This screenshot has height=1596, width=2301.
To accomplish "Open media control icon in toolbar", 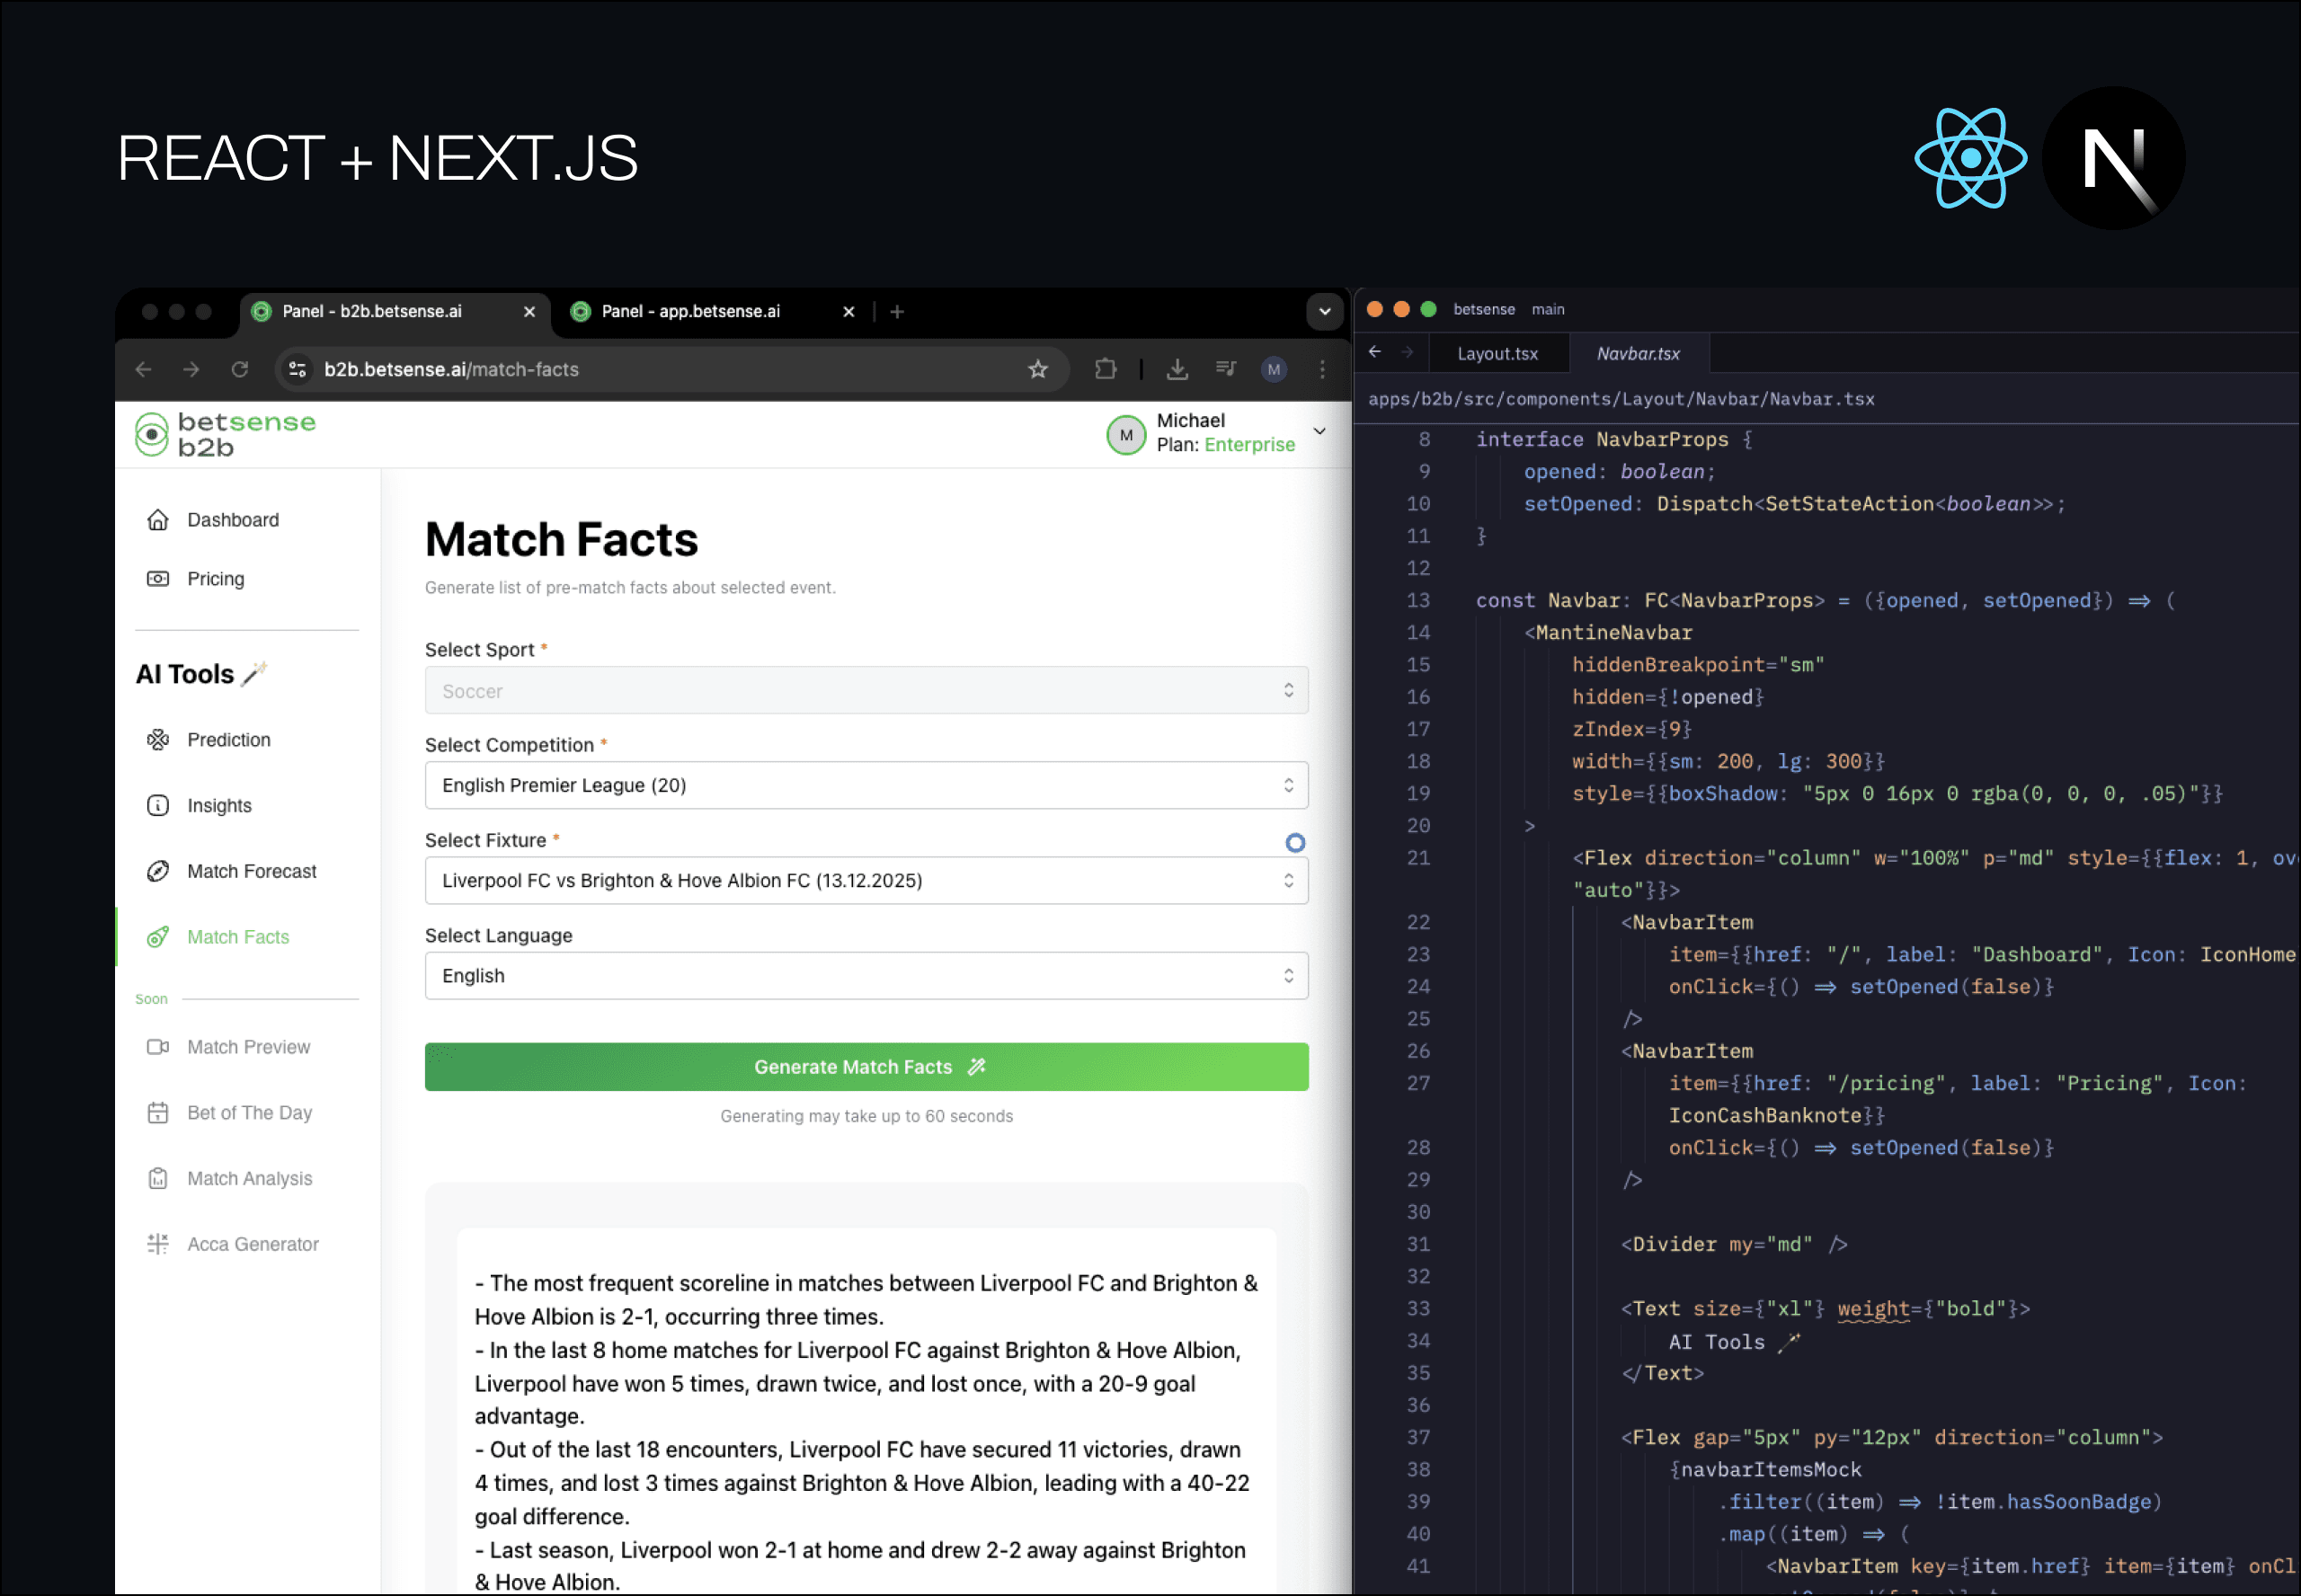I will (x=1226, y=369).
